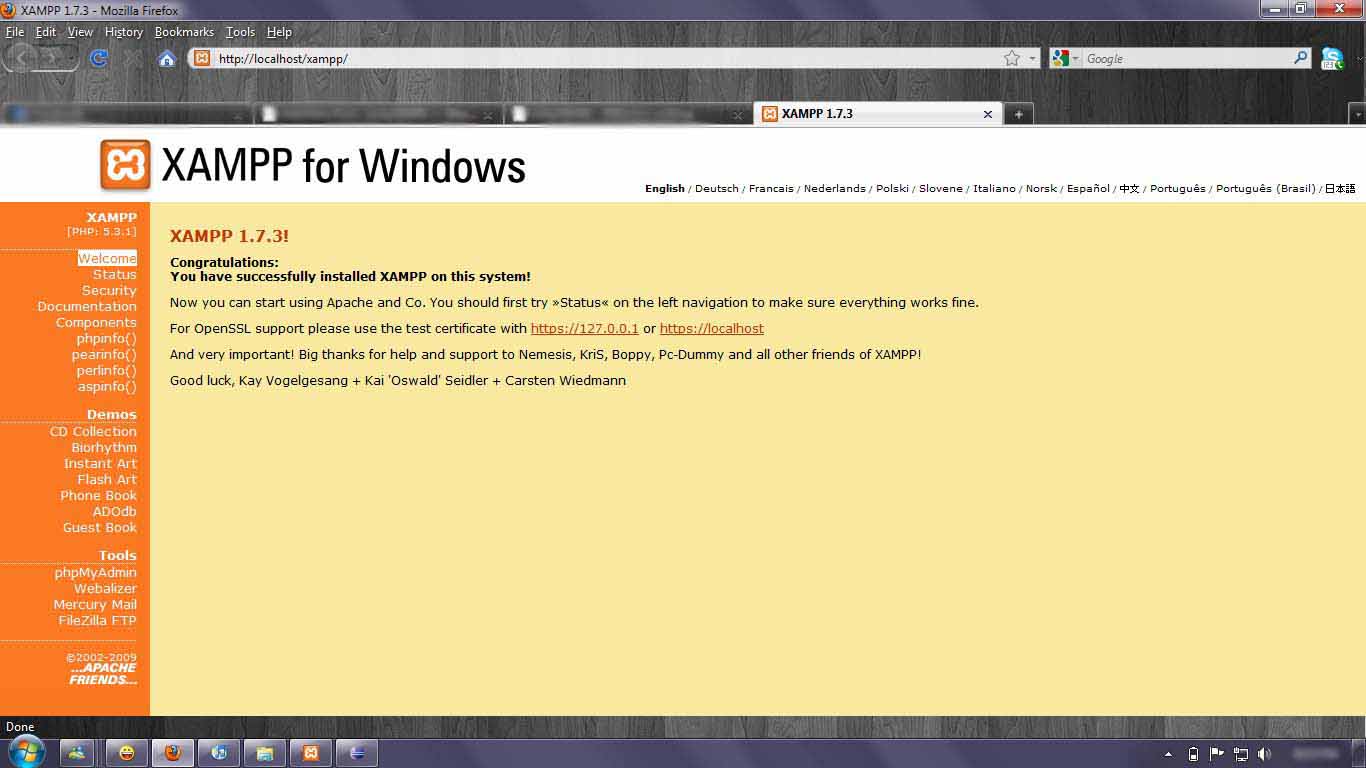Open the Biorhythm demo
The height and width of the screenshot is (768, 1366).
104,447
